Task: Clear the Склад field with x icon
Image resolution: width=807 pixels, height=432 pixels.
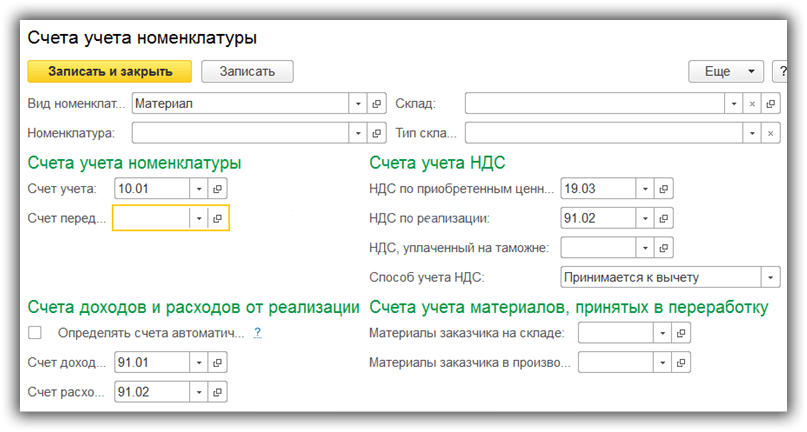Action: tap(752, 104)
